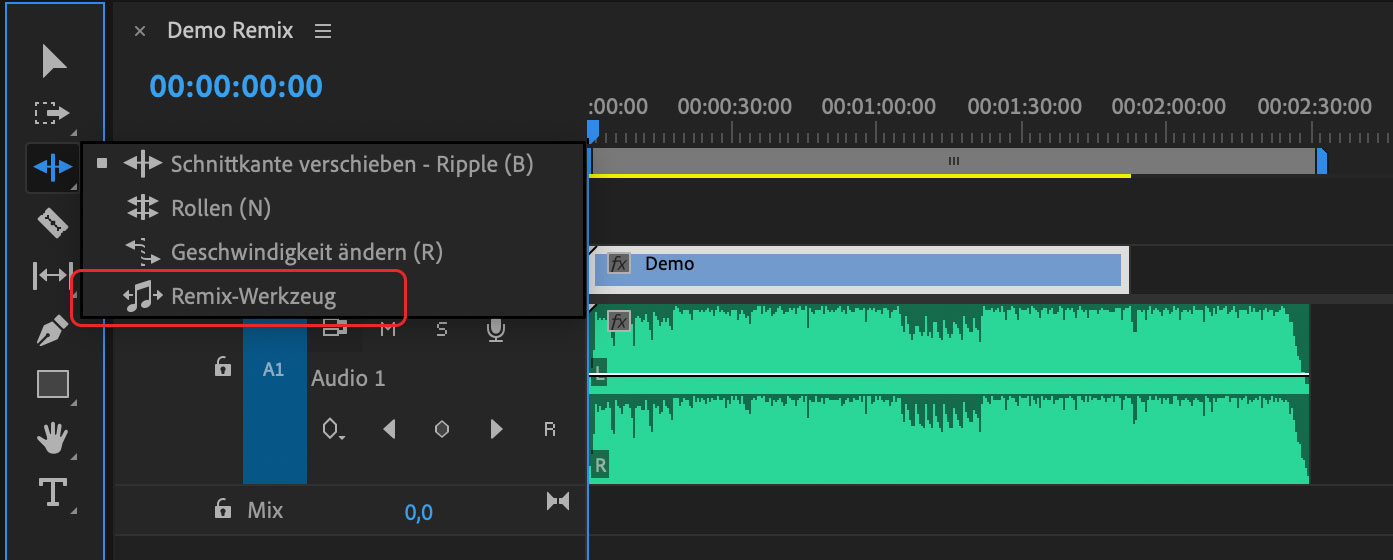This screenshot has height=560, width=1393.
Task: Solo the Audio 1 track
Action: point(442,330)
